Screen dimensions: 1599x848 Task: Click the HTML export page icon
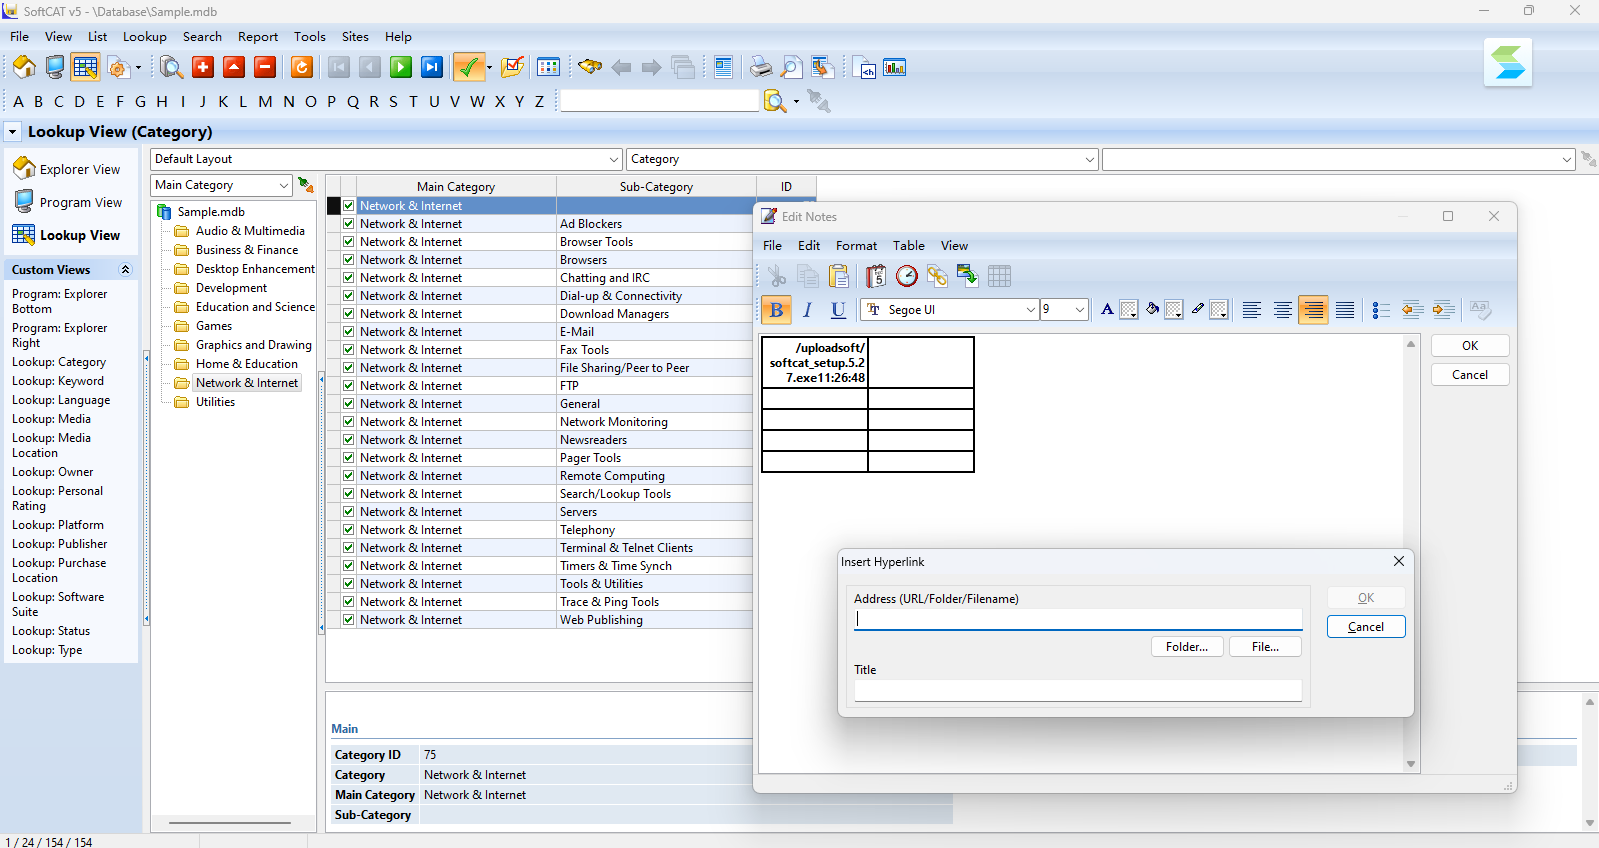coord(865,67)
